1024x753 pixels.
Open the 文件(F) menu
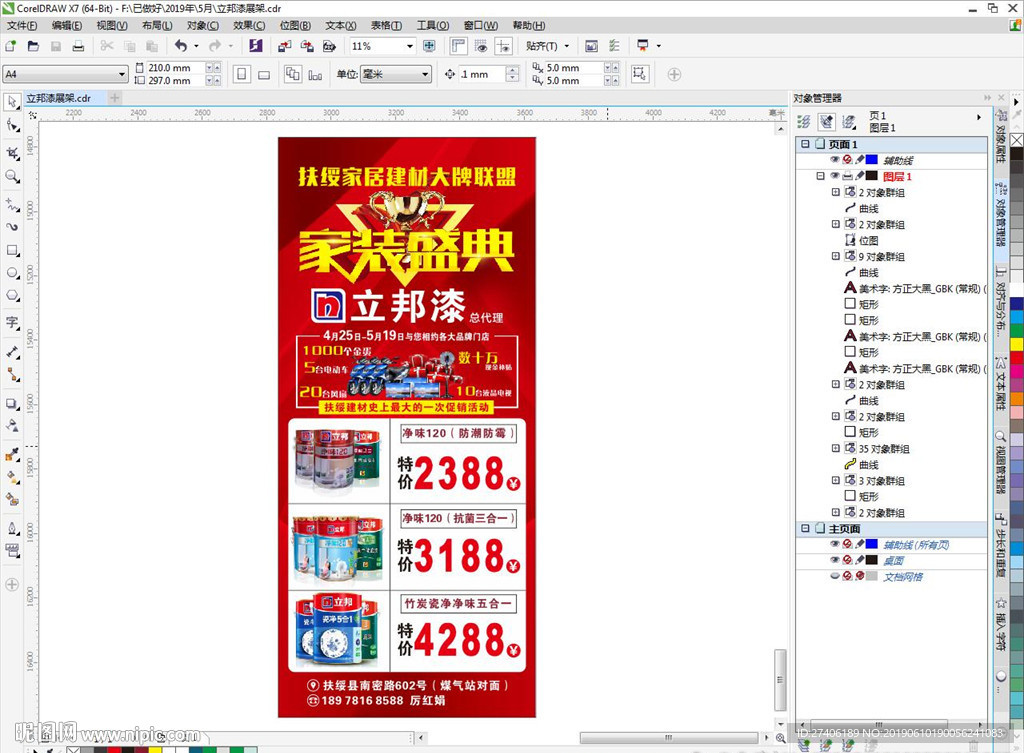pos(22,25)
